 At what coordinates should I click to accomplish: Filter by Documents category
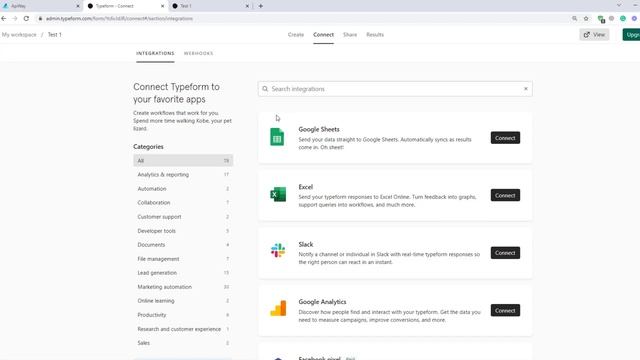point(183,245)
